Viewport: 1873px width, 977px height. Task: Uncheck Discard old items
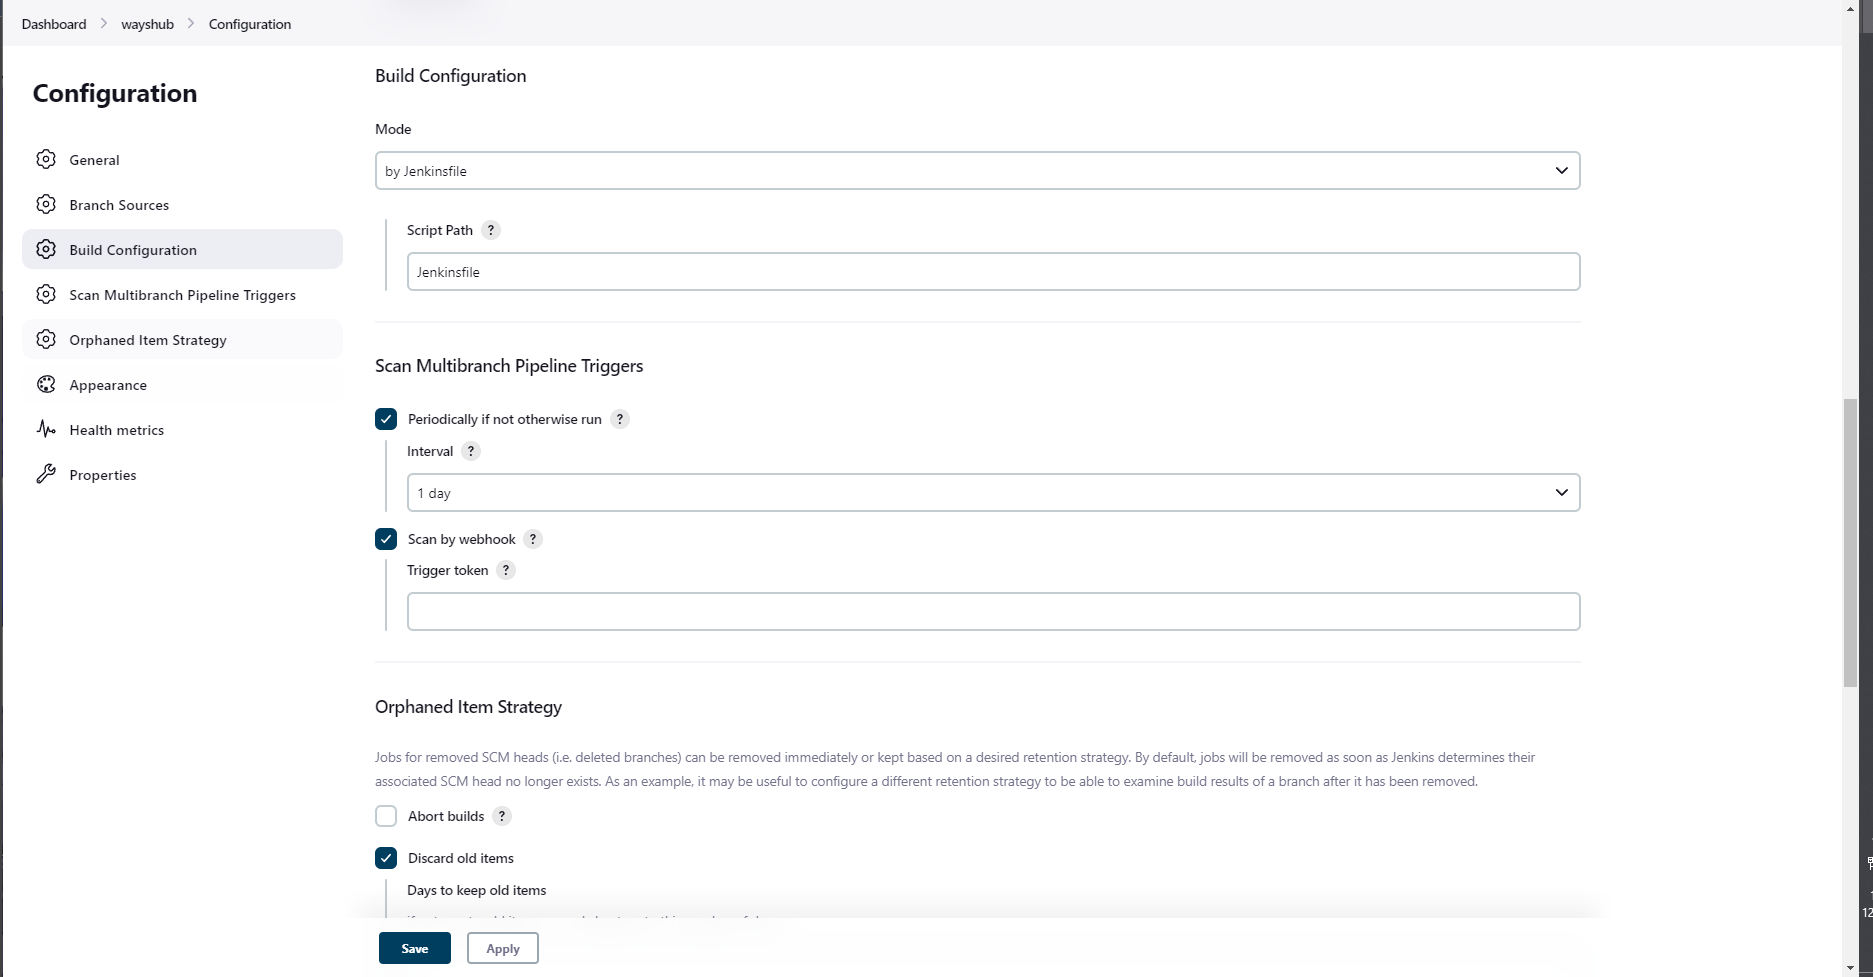pyautogui.click(x=386, y=858)
